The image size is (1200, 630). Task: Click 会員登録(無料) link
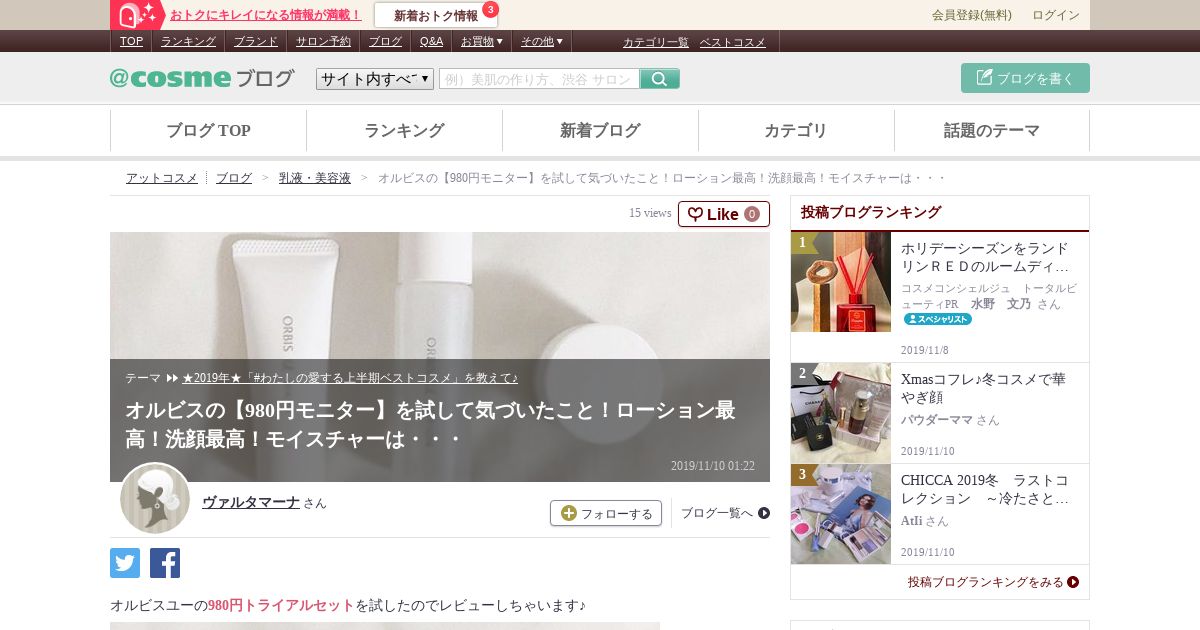[x=971, y=15]
